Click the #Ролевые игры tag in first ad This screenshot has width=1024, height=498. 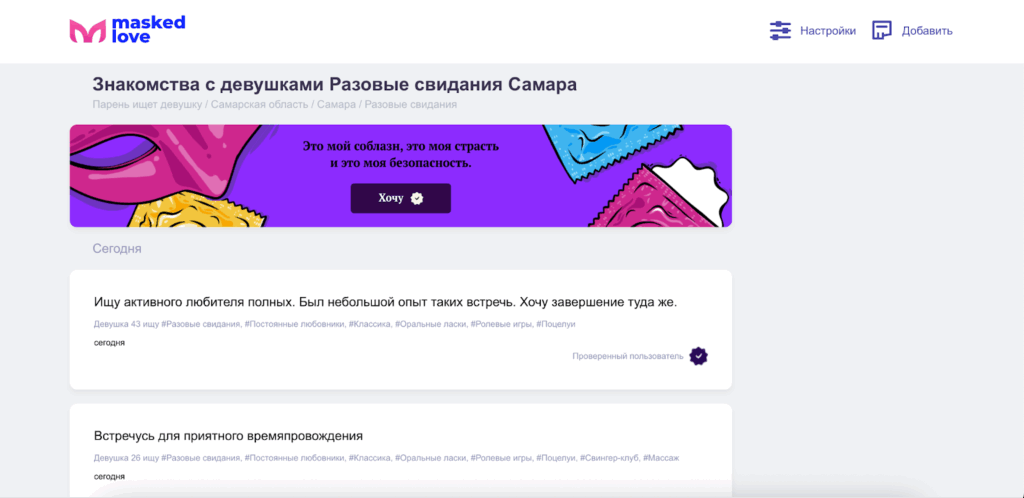(501, 324)
